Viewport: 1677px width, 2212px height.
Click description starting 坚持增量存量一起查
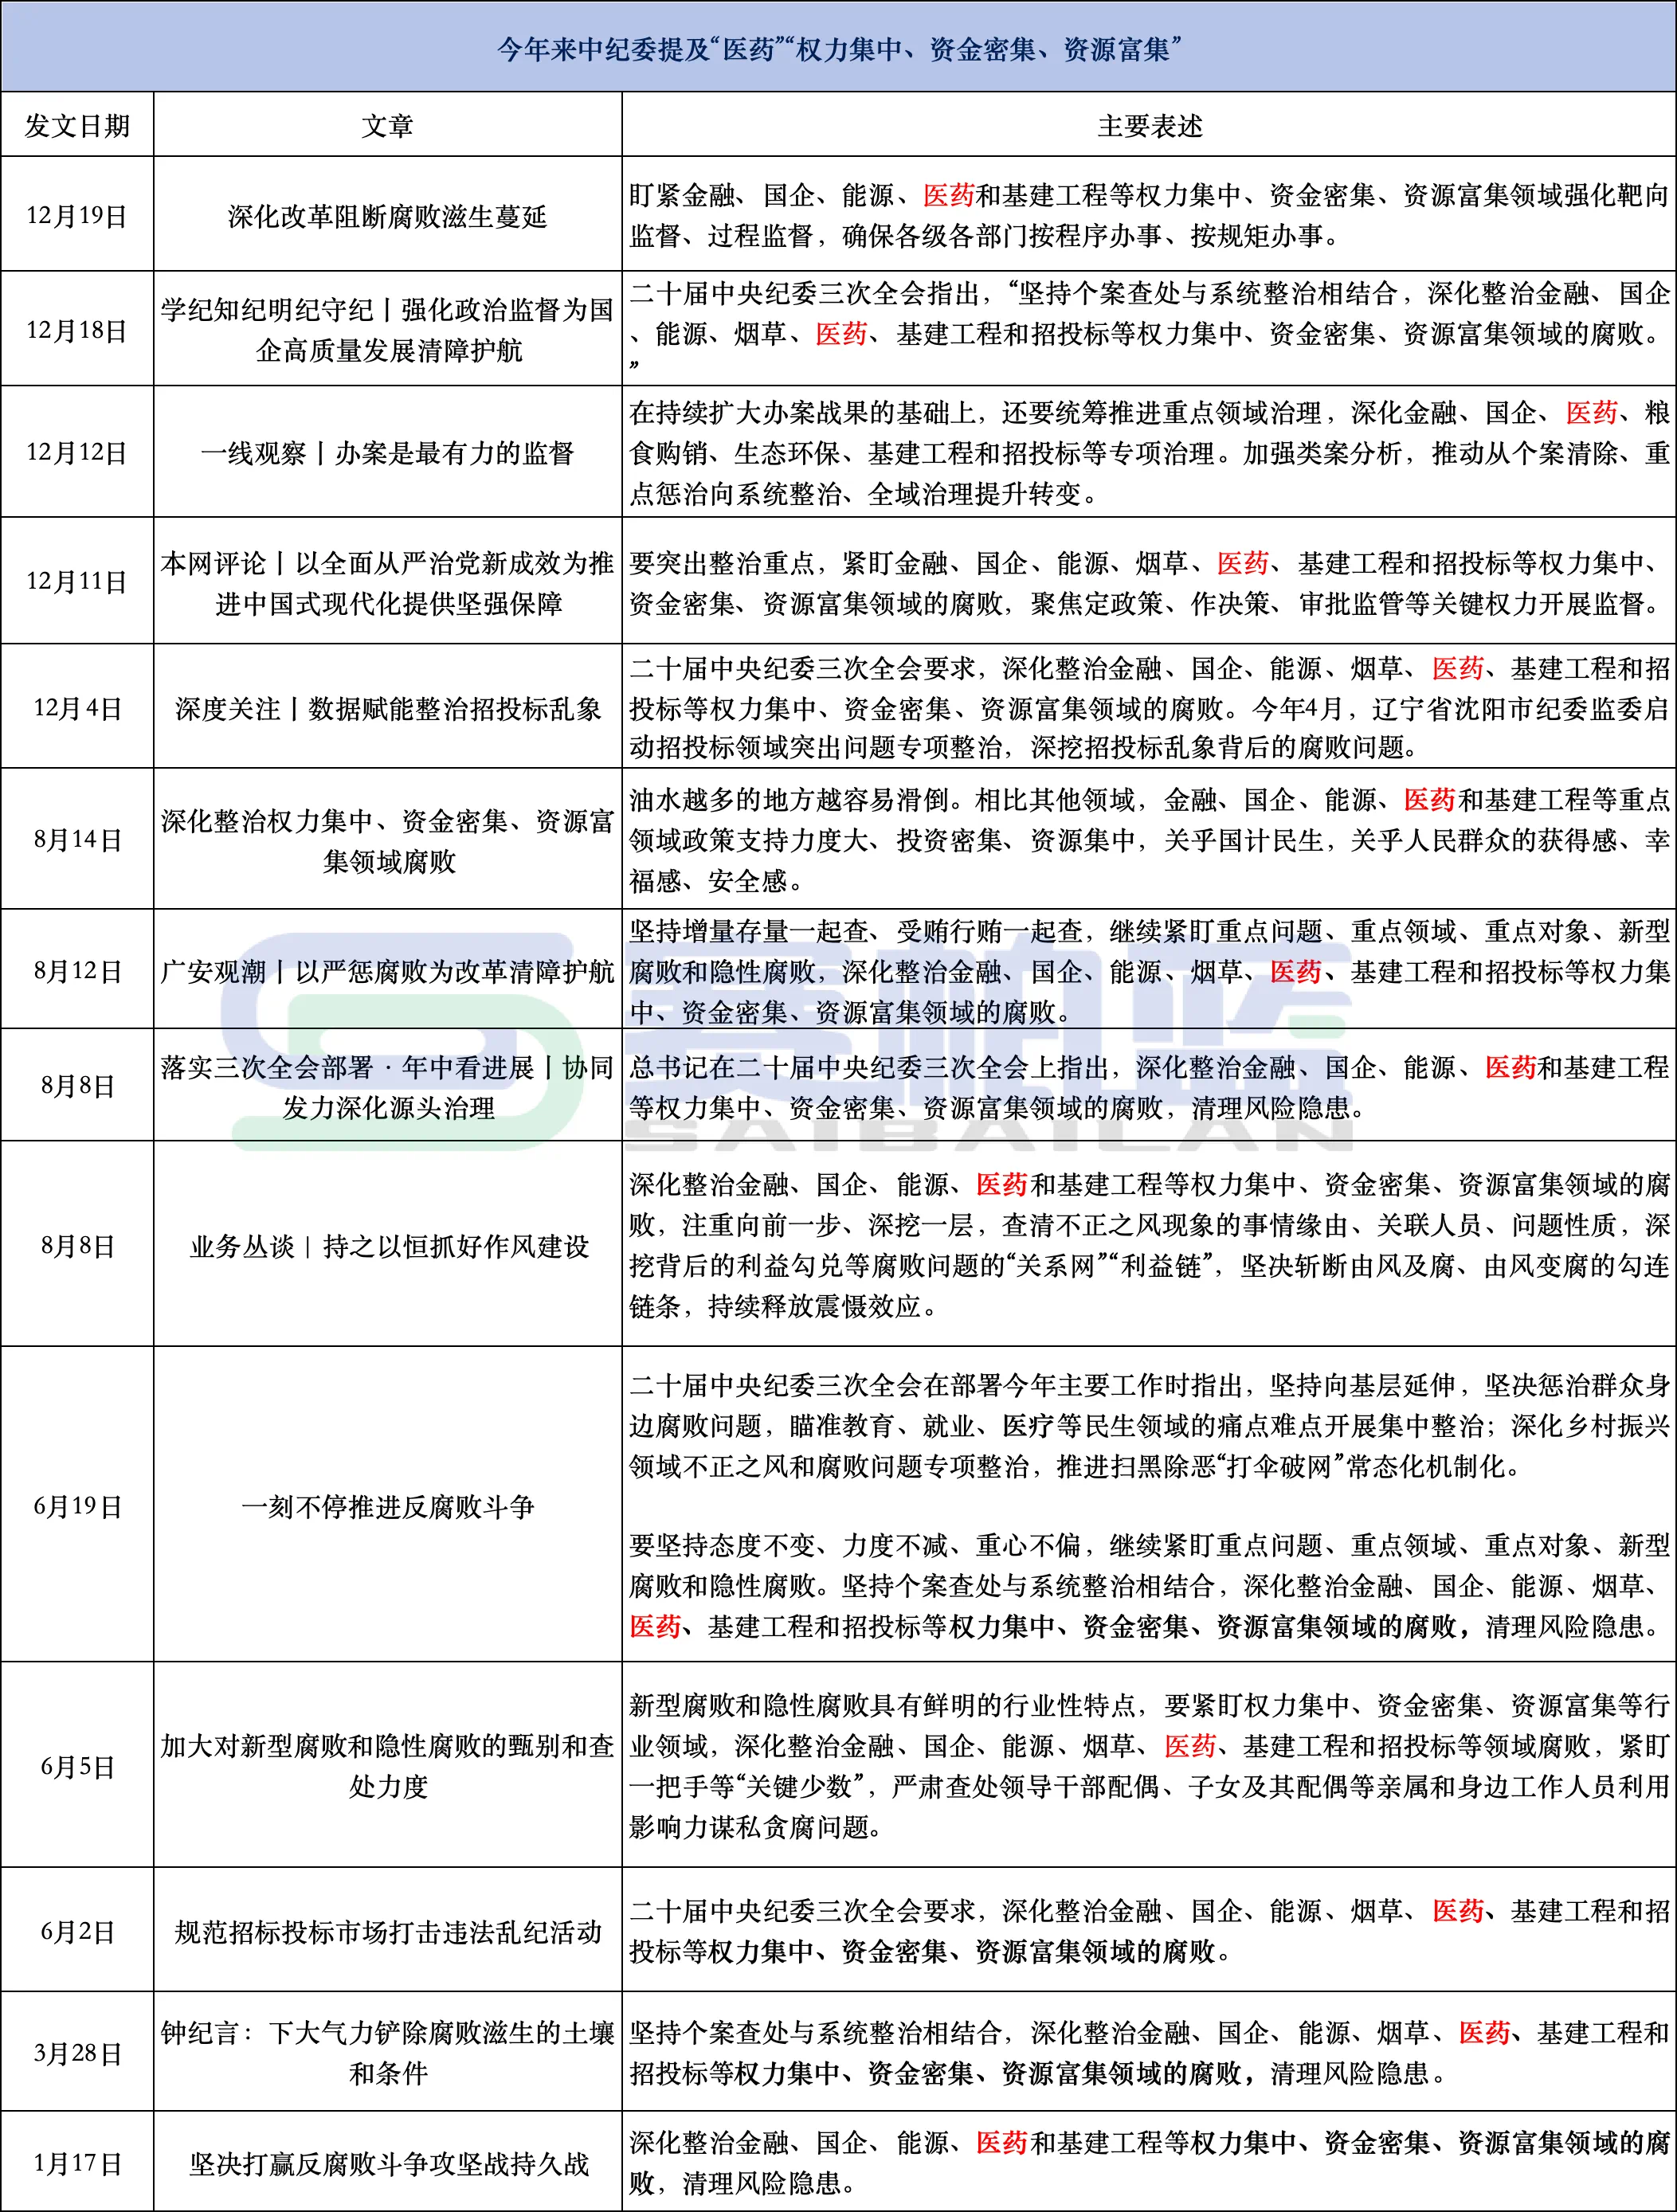[1149, 971]
